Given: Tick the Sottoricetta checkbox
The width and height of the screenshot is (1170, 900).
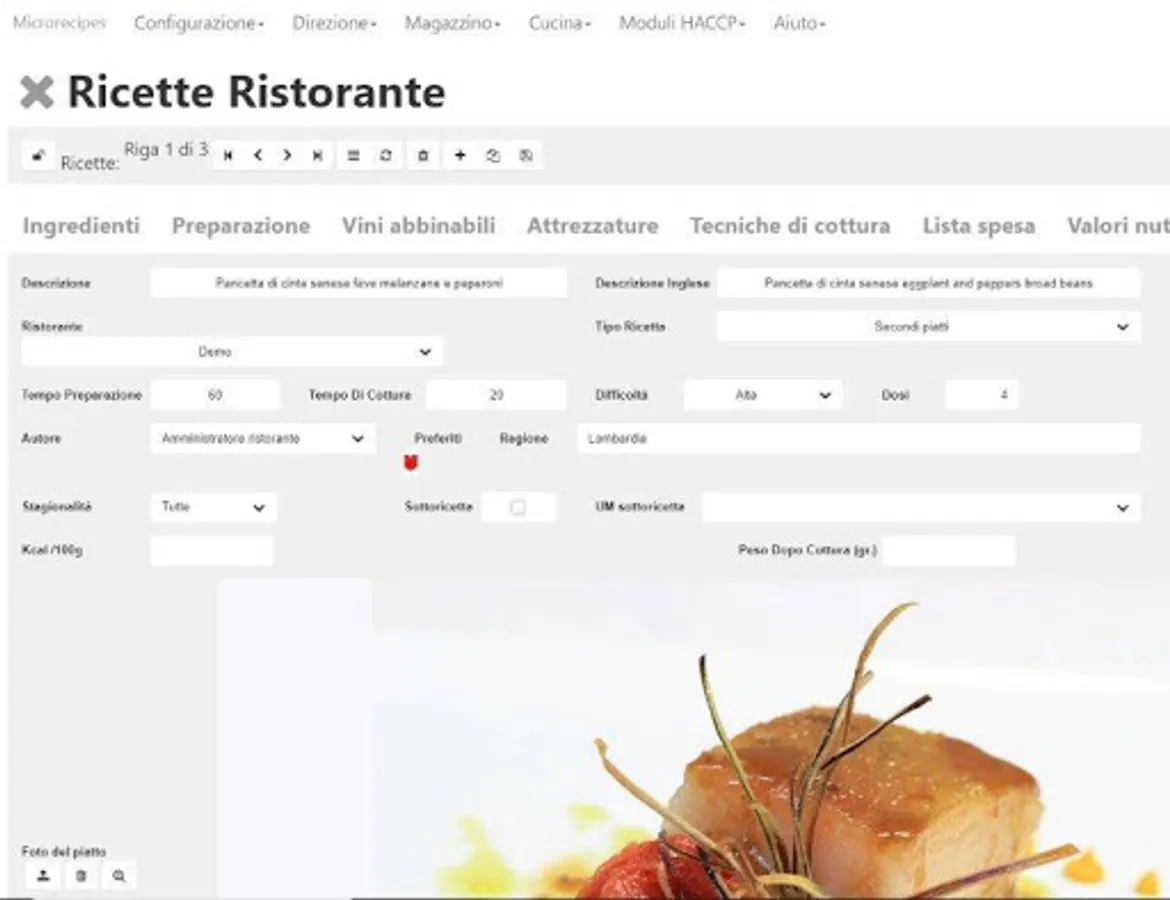Looking at the screenshot, I should (x=518, y=507).
